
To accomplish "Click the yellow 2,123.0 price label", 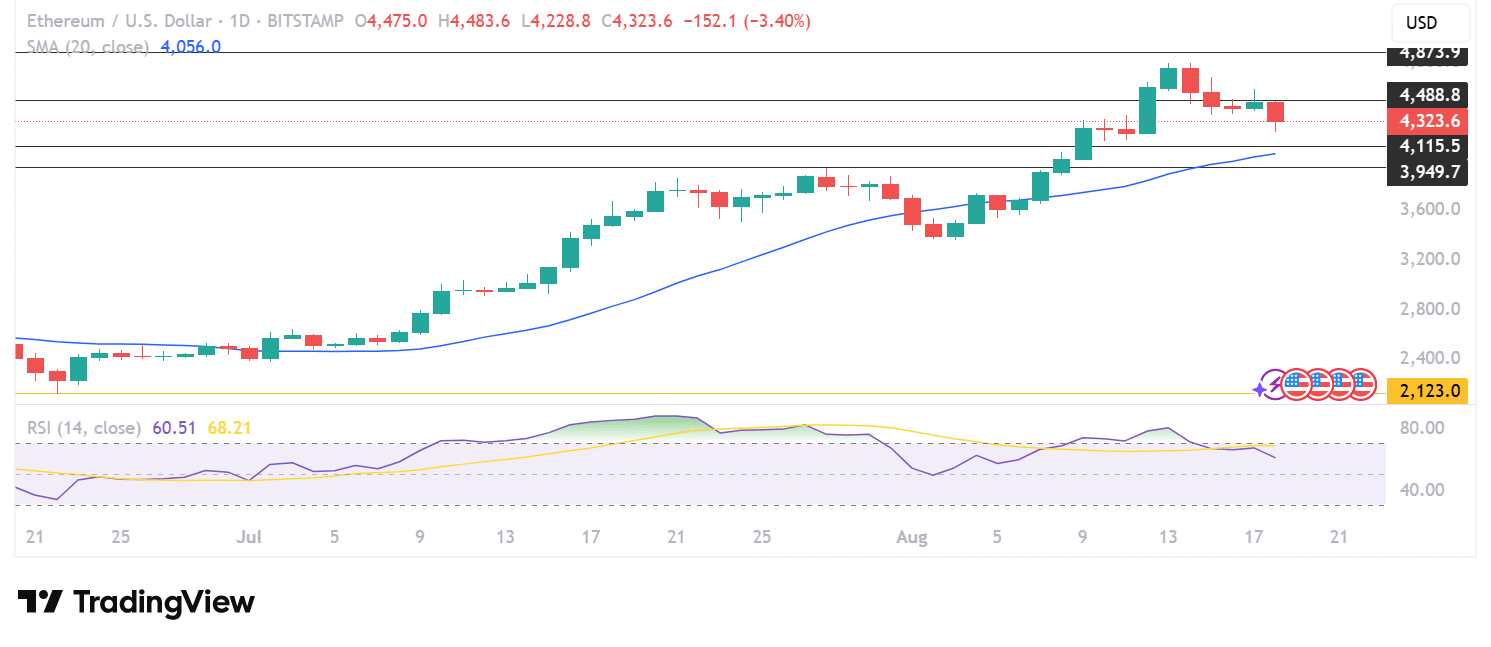I will [1429, 390].
